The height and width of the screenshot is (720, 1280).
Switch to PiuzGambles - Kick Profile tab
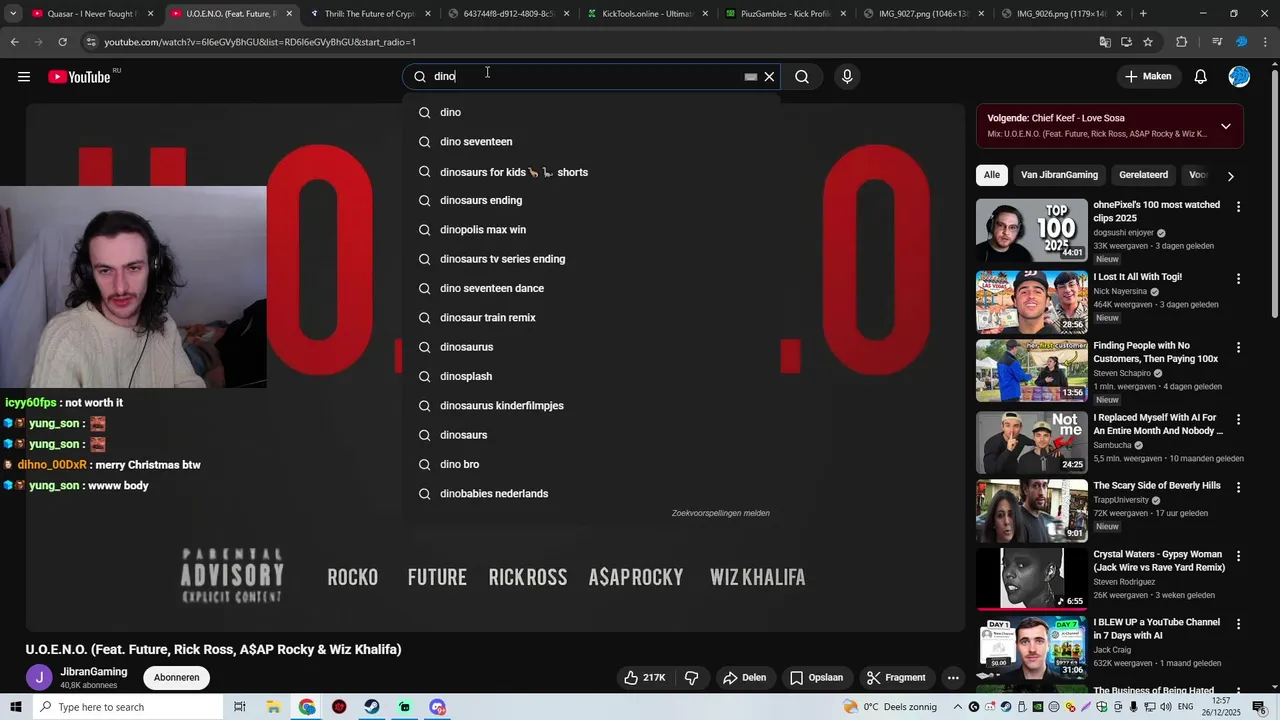pos(786,14)
